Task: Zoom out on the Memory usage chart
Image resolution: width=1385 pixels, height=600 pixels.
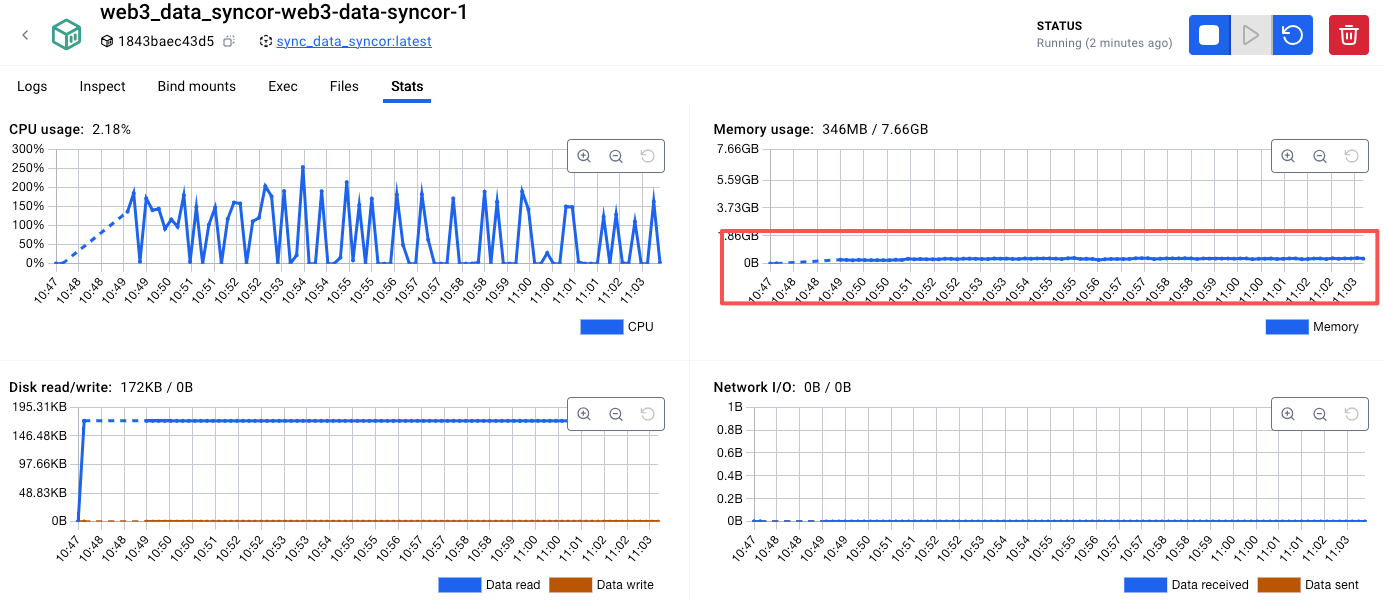Action: tap(1320, 156)
